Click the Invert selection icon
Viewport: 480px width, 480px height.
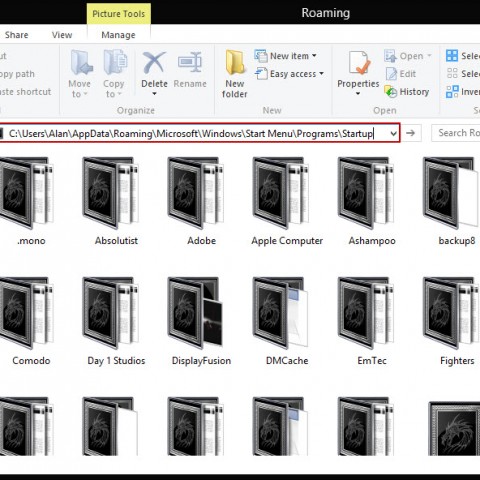click(x=452, y=91)
